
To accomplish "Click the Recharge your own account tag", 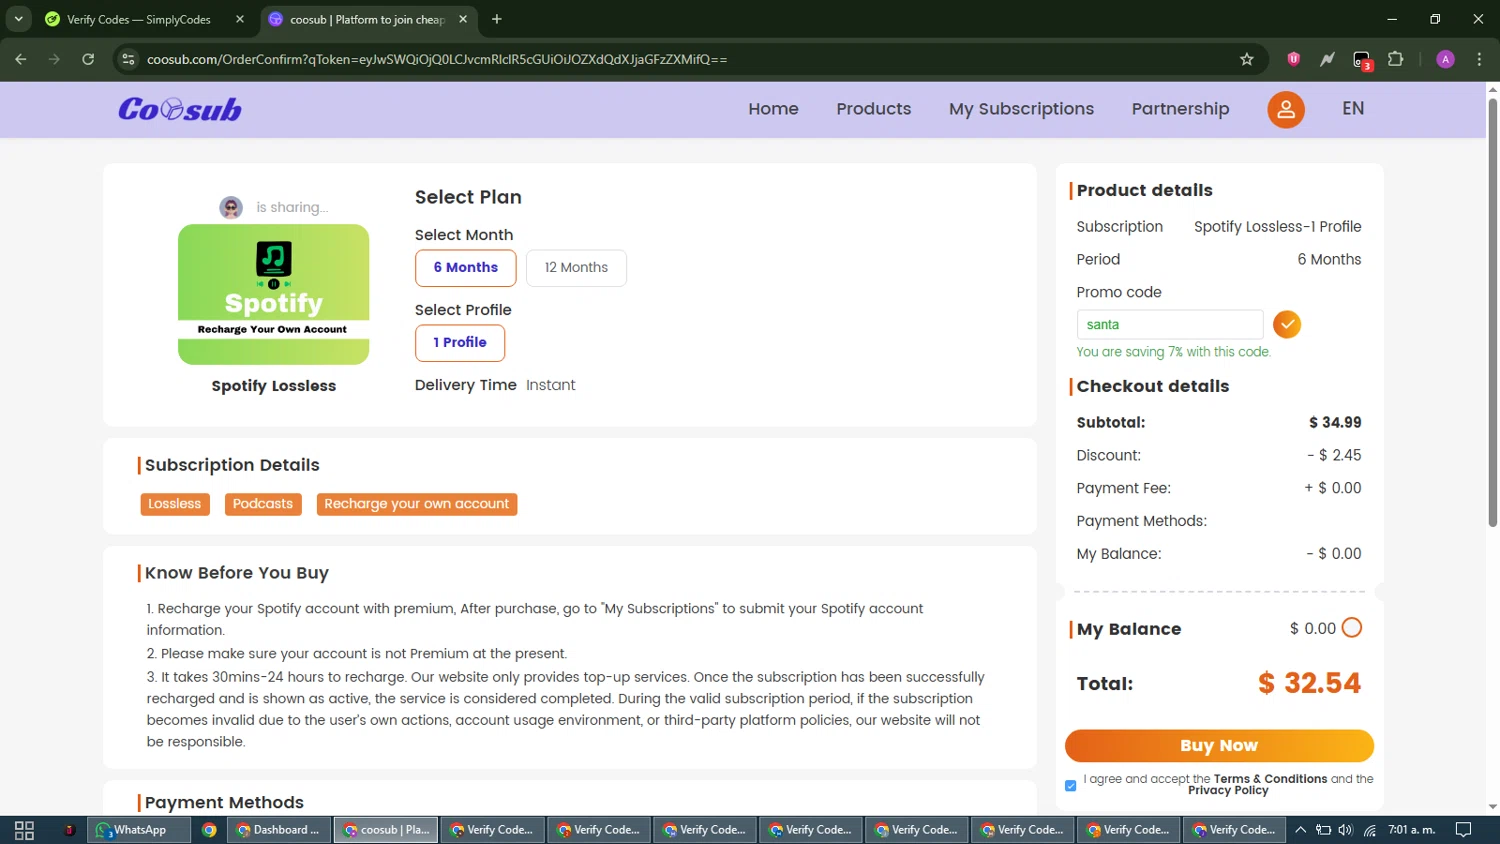I will tap(416, 504).
